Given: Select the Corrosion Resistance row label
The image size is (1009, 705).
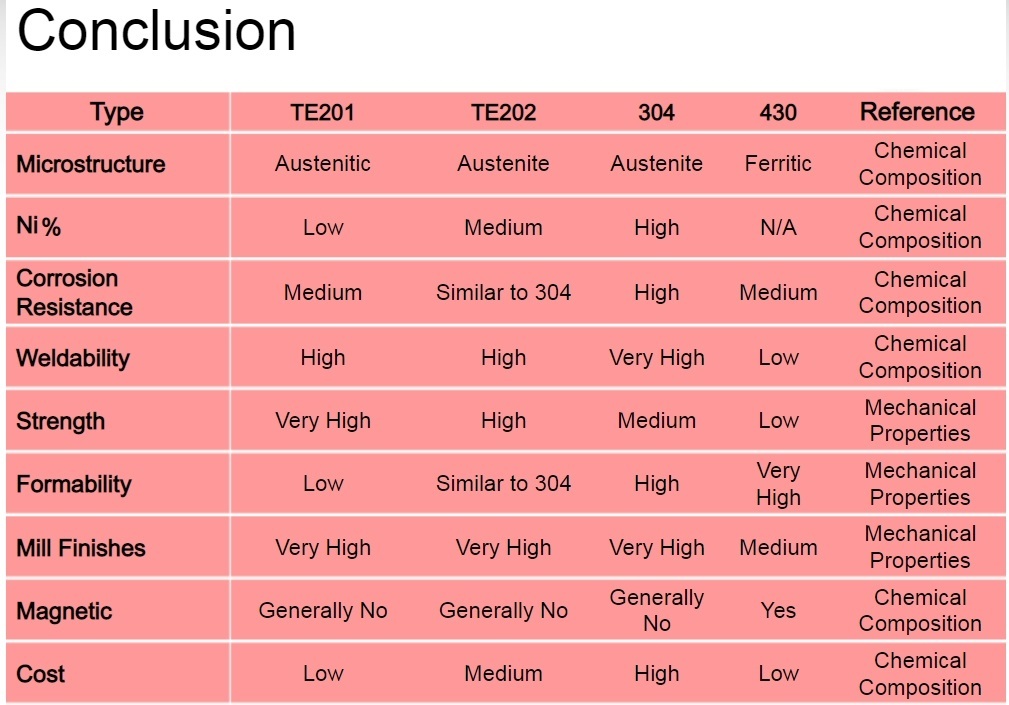Looking at the screenshot, I should tap(75, 293).
